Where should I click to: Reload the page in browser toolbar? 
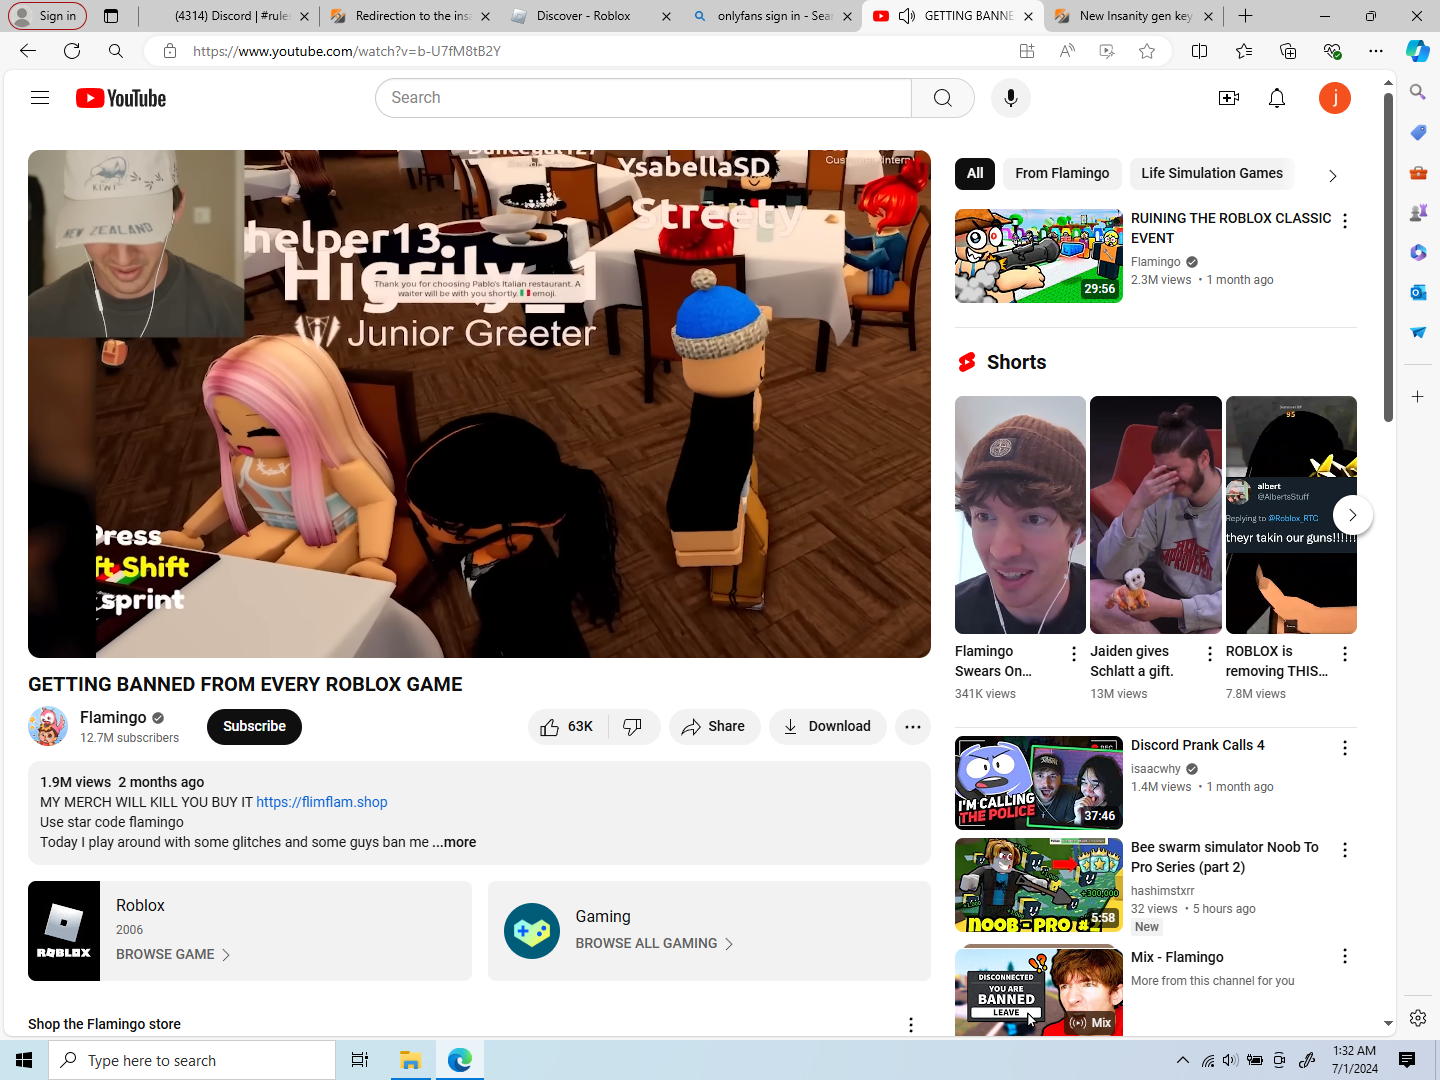pyautogui.click(x=72, y=51)
